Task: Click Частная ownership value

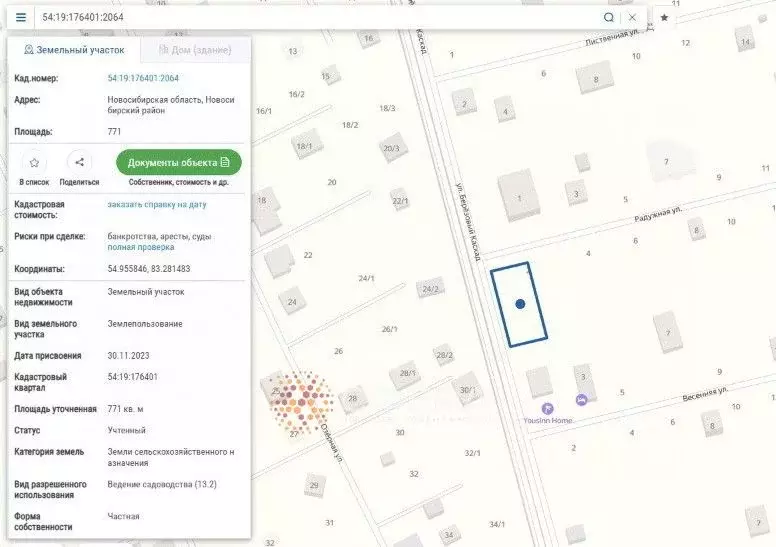Action: tap(123, 516)
